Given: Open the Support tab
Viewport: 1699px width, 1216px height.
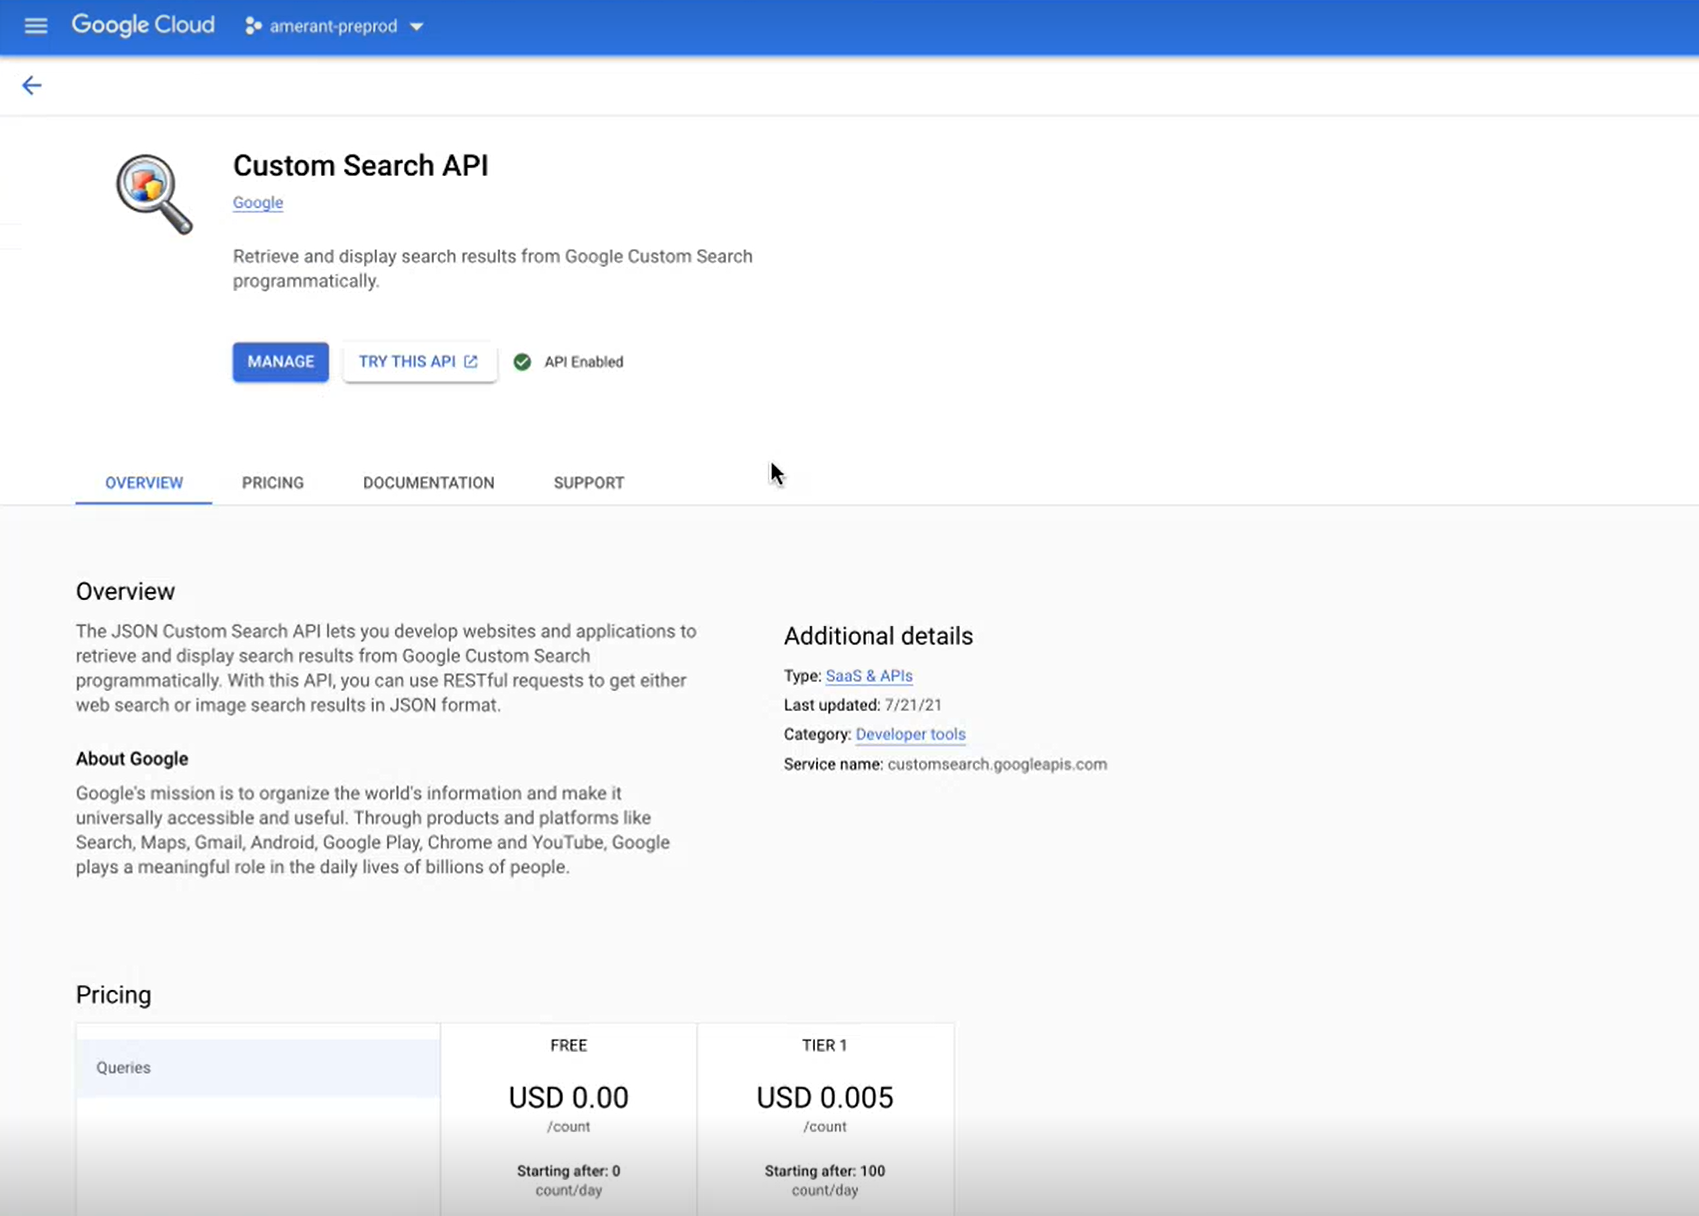Looking at the screenshot, I should 589,483.
